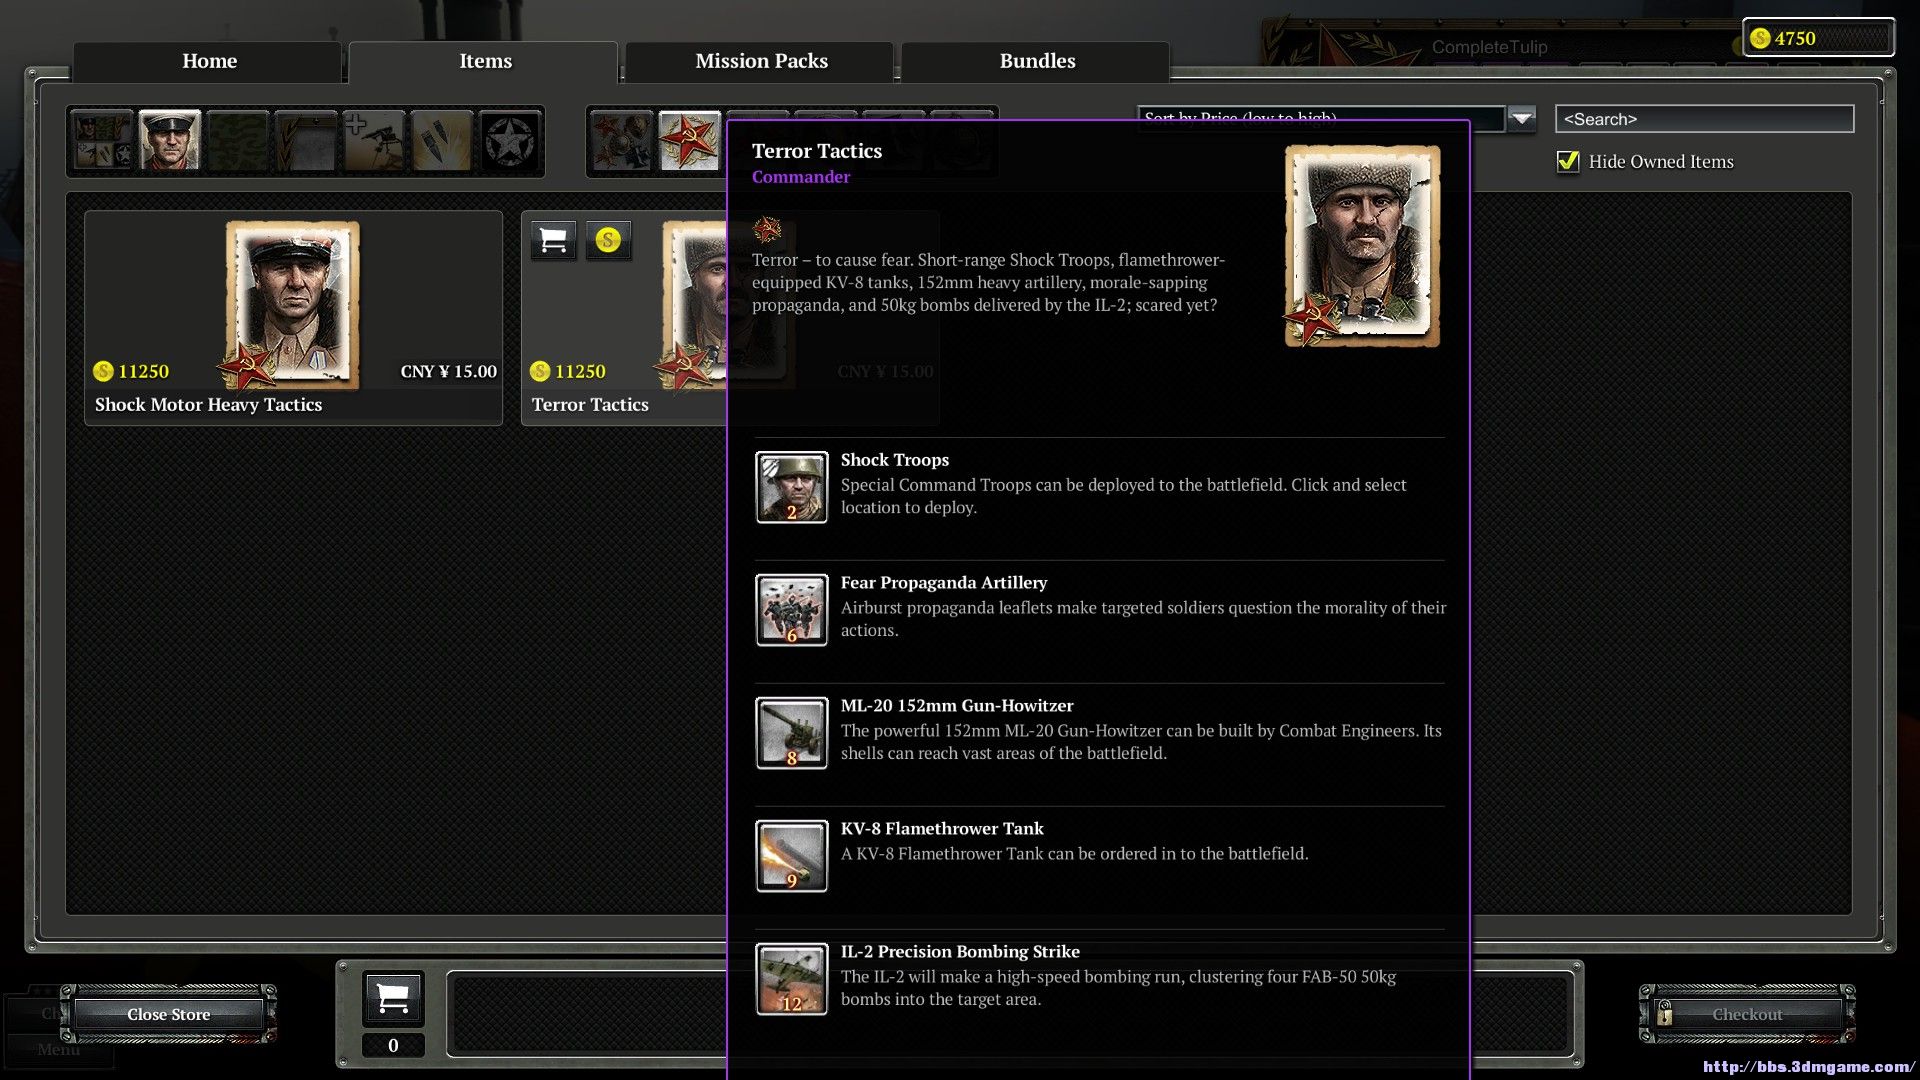Select the faceplates category filter
The width and height of the screenshot is (1920, 1080).
pyautogui.click(x=305, y=141)
